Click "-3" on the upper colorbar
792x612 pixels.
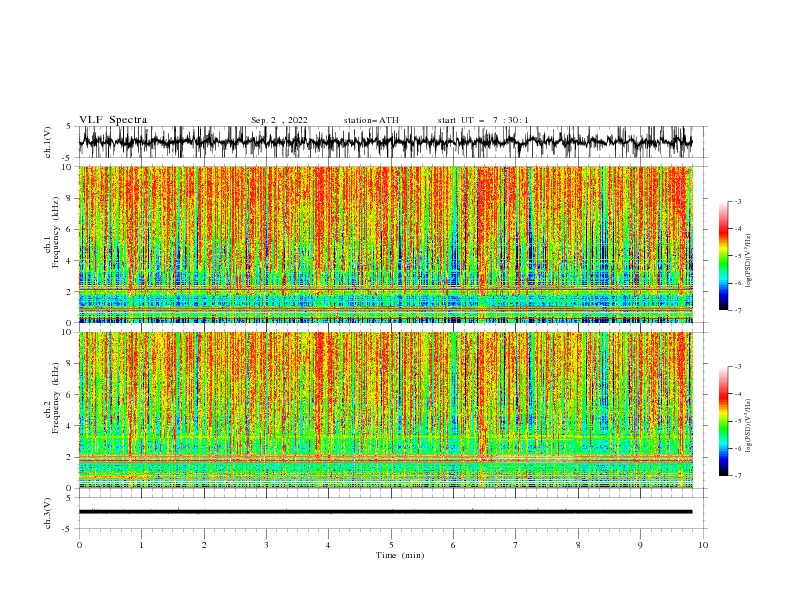point(737,201)
